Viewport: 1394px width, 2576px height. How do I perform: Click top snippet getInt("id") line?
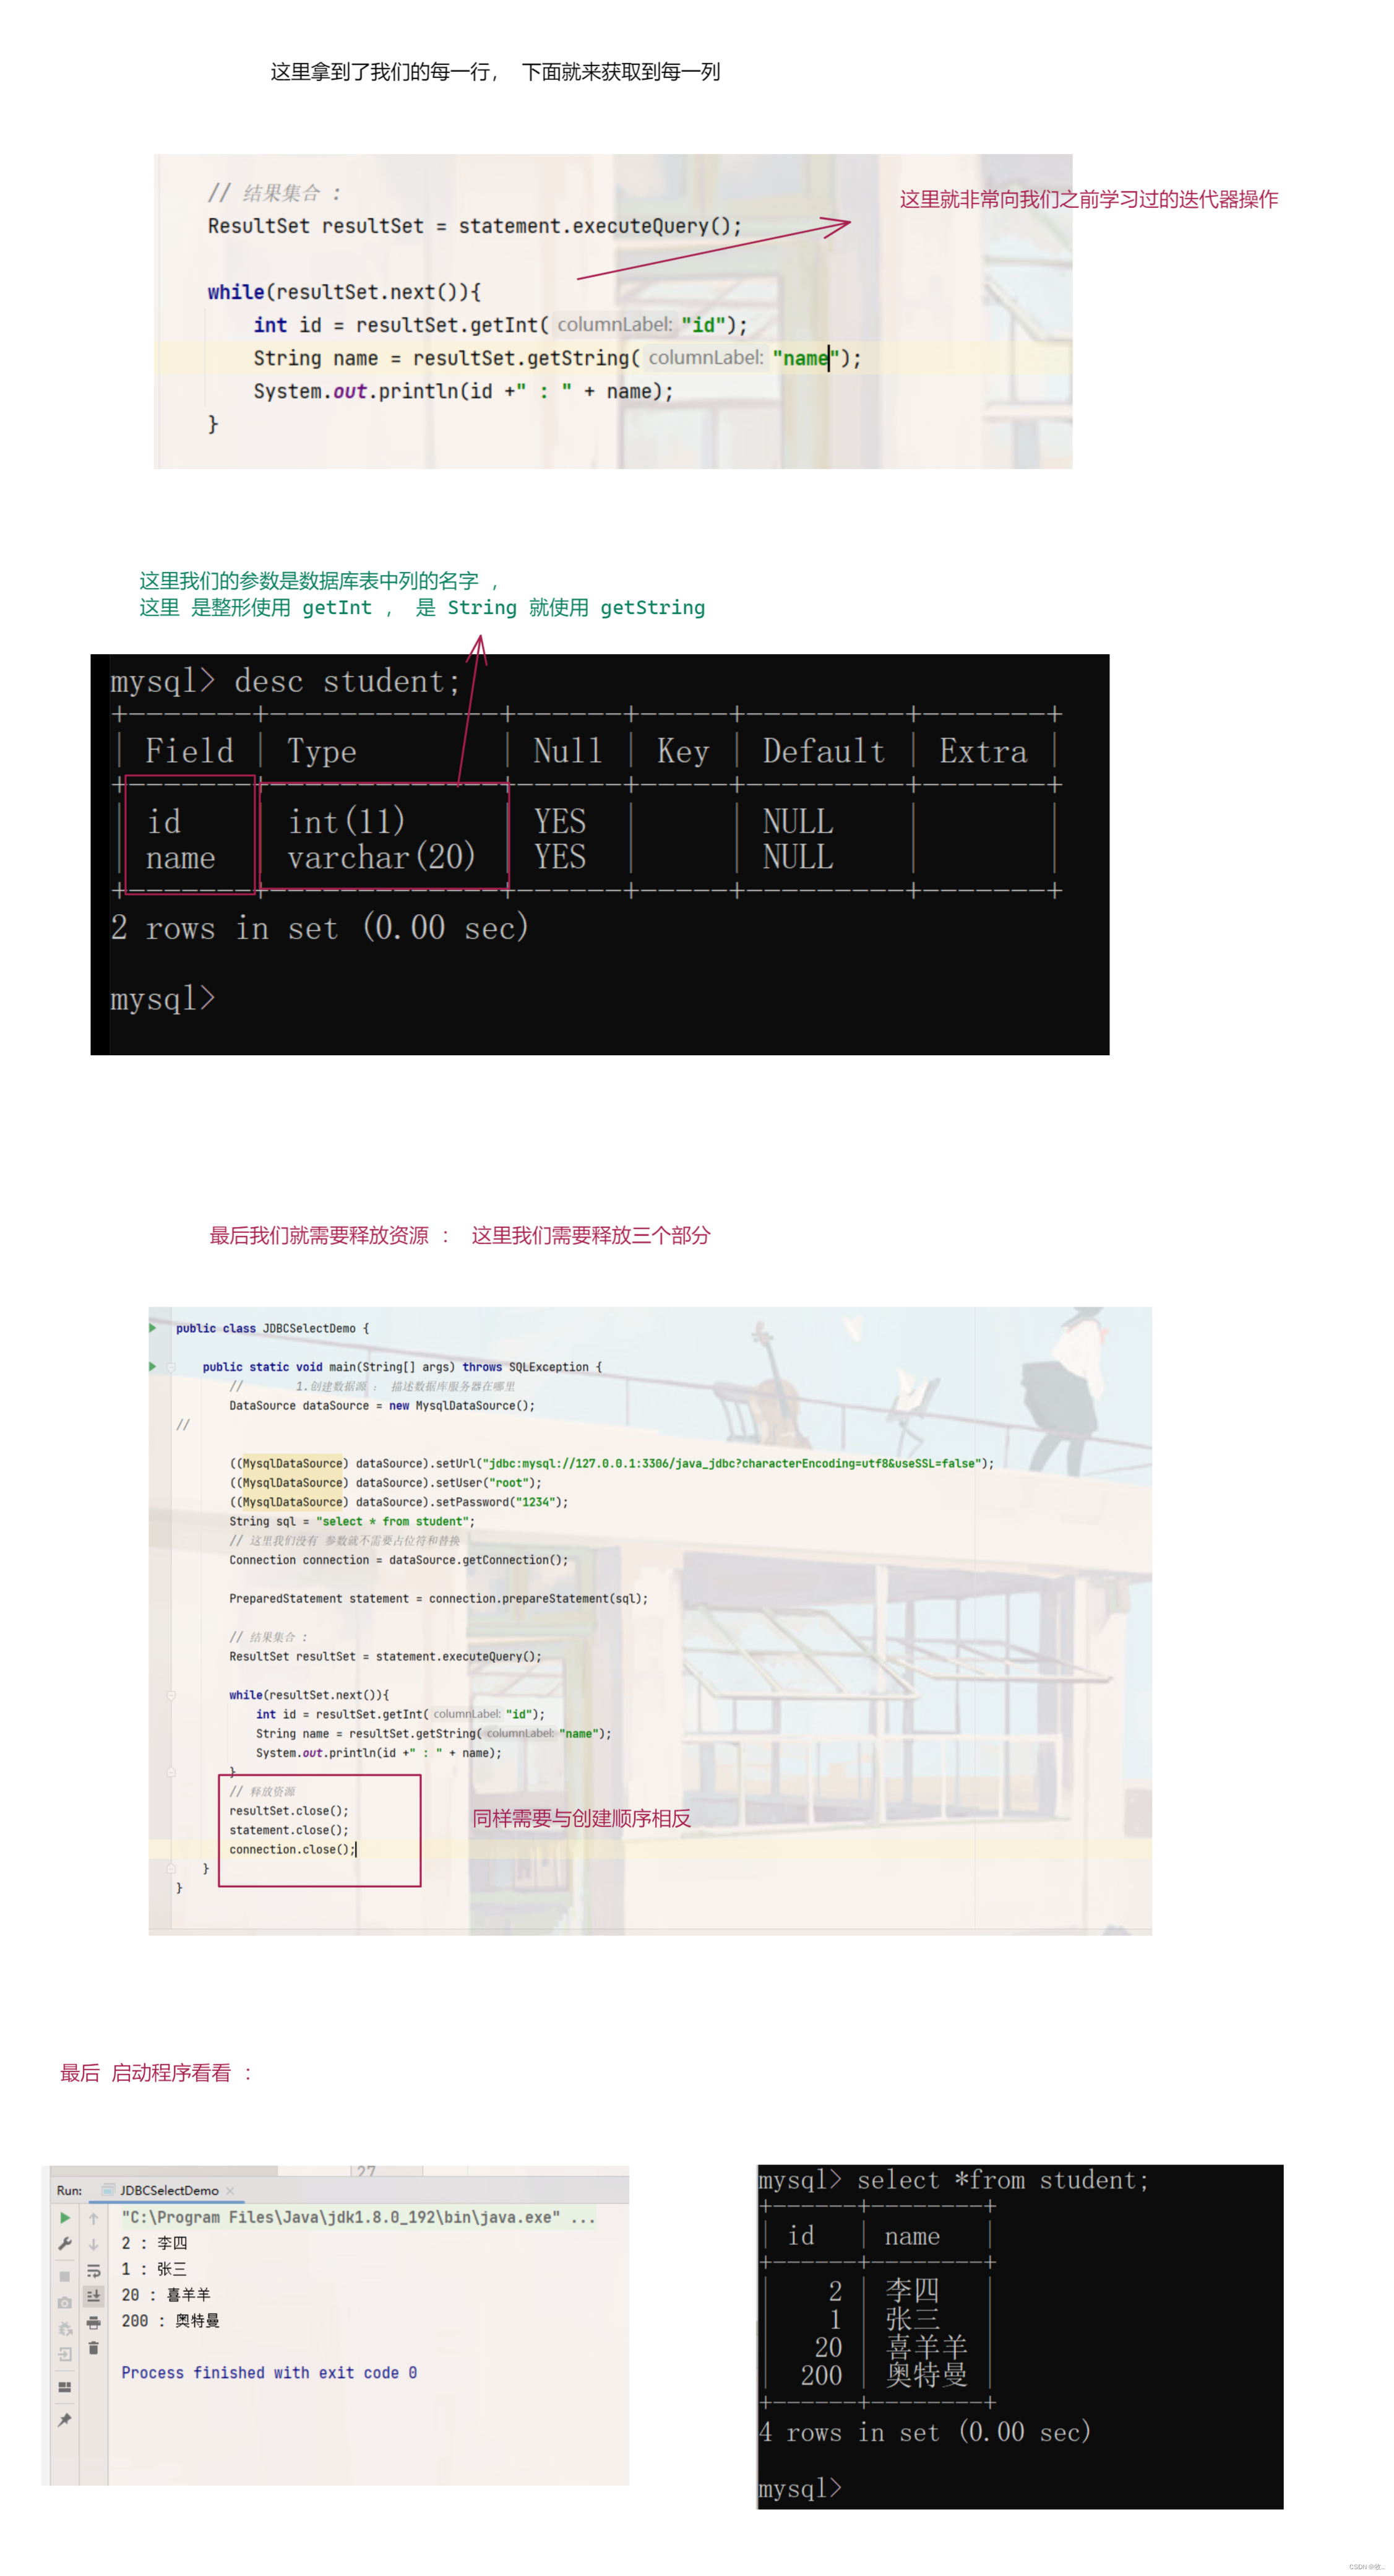click(x=500, y=325)
